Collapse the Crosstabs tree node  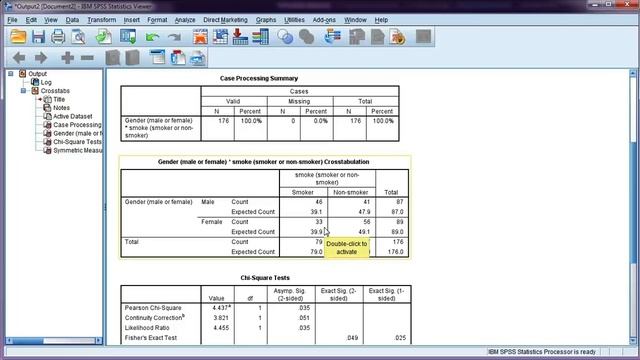click(23, 91)
